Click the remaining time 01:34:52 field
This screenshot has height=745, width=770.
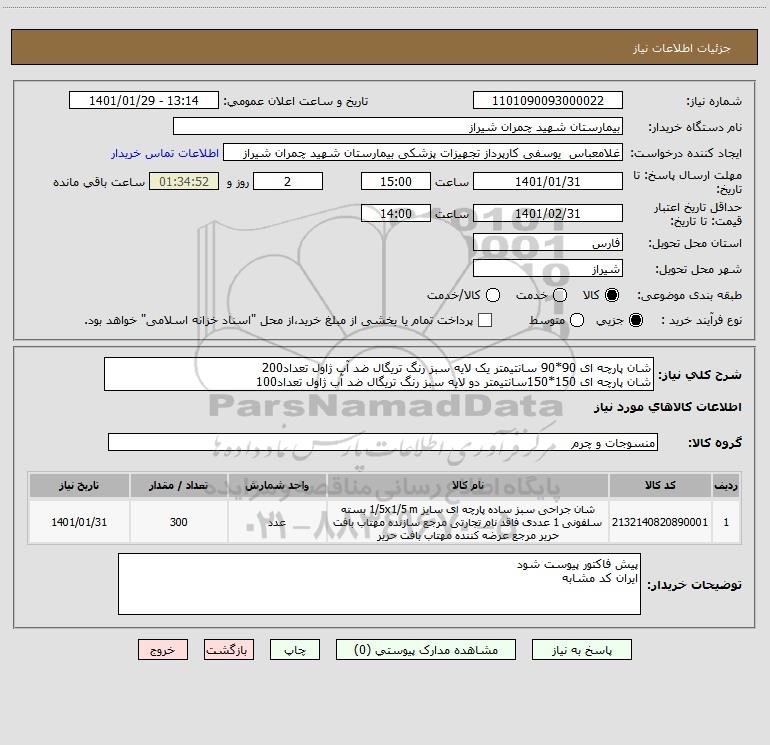point(184,181)
